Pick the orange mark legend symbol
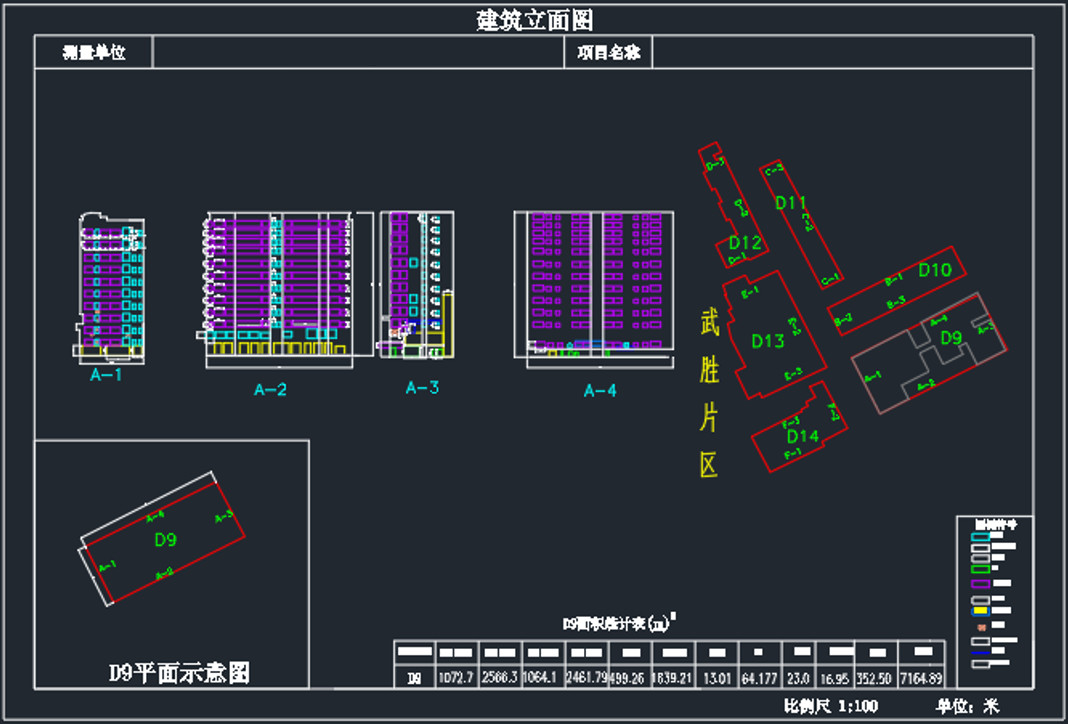The image size is (1068, 724). pyautogui.click(x=981, y=627)
